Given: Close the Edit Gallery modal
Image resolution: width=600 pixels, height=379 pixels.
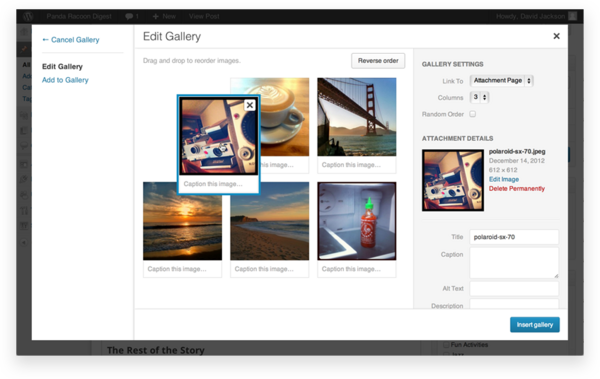Looking at the screenshot, I should pos(556,36).
